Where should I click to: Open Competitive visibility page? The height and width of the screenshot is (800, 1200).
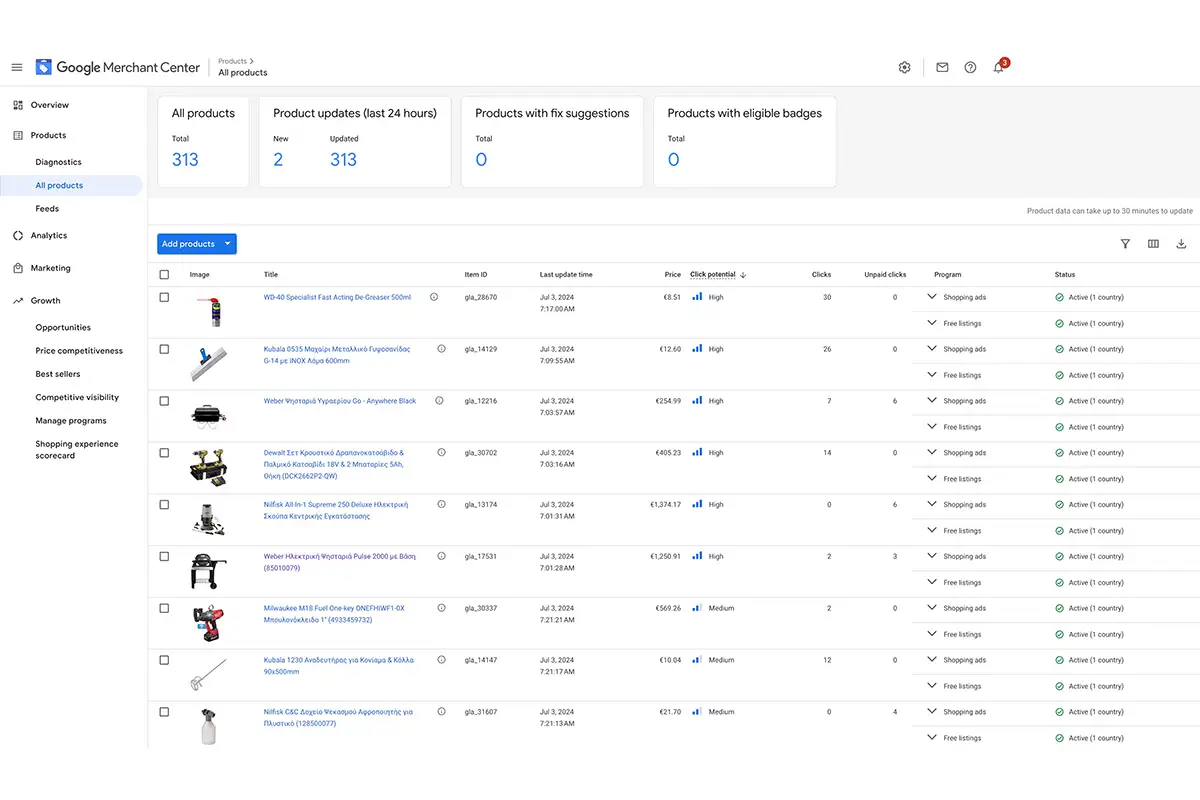77,398
